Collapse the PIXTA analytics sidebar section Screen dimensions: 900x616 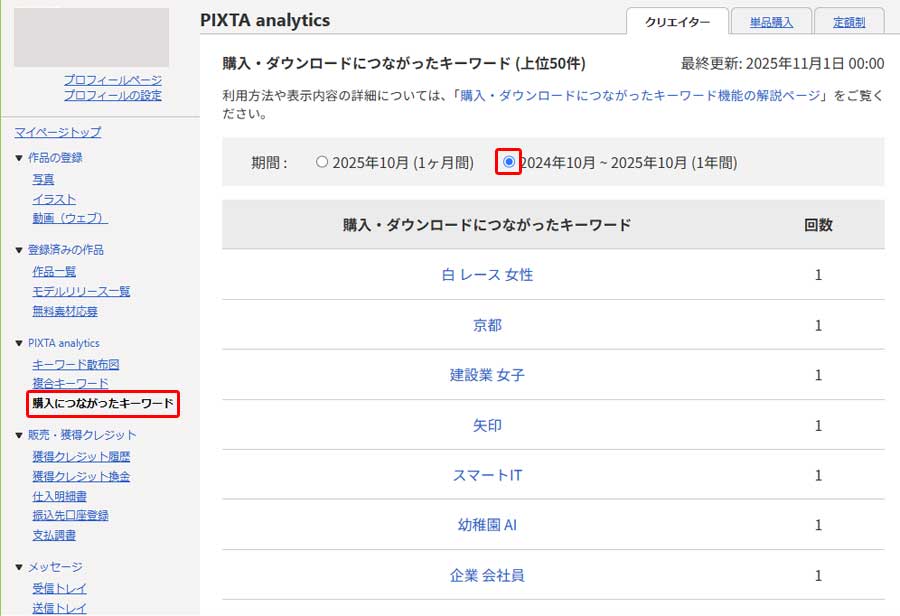(19, 343)
